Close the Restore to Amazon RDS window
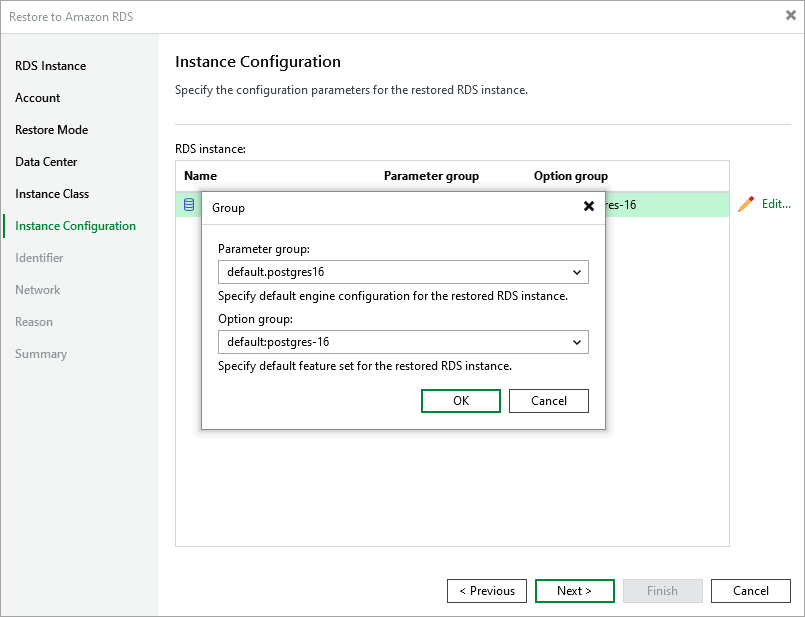 point(791,16)
